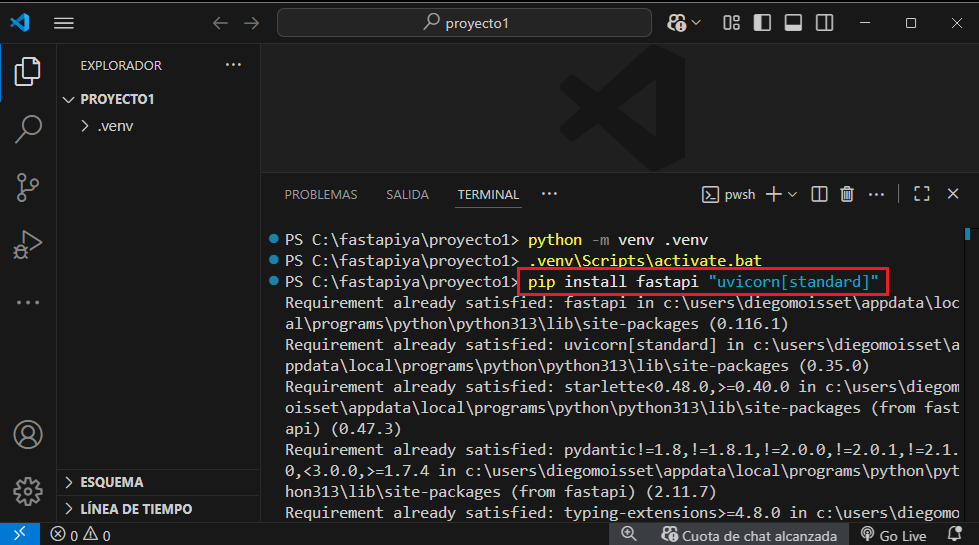Switch to the PROBLEMAS tab

click(x=321, y=195)
